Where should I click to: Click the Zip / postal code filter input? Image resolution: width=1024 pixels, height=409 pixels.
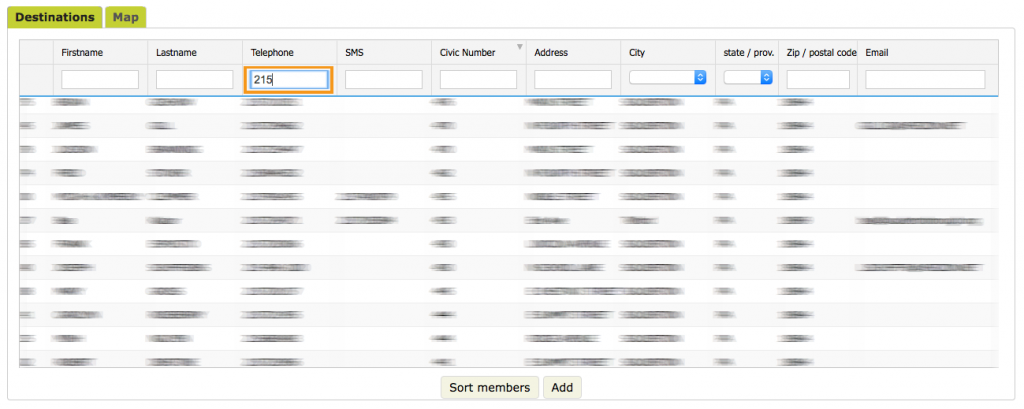(x=818, y=80)
